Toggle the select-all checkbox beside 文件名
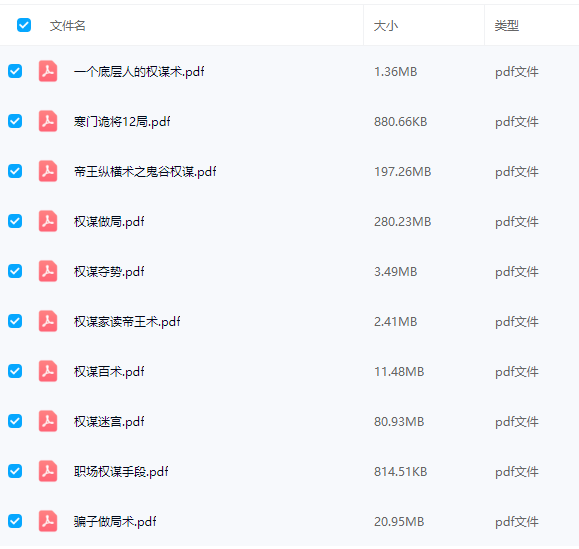Screen dimensions: 579x549 [24, 25]
